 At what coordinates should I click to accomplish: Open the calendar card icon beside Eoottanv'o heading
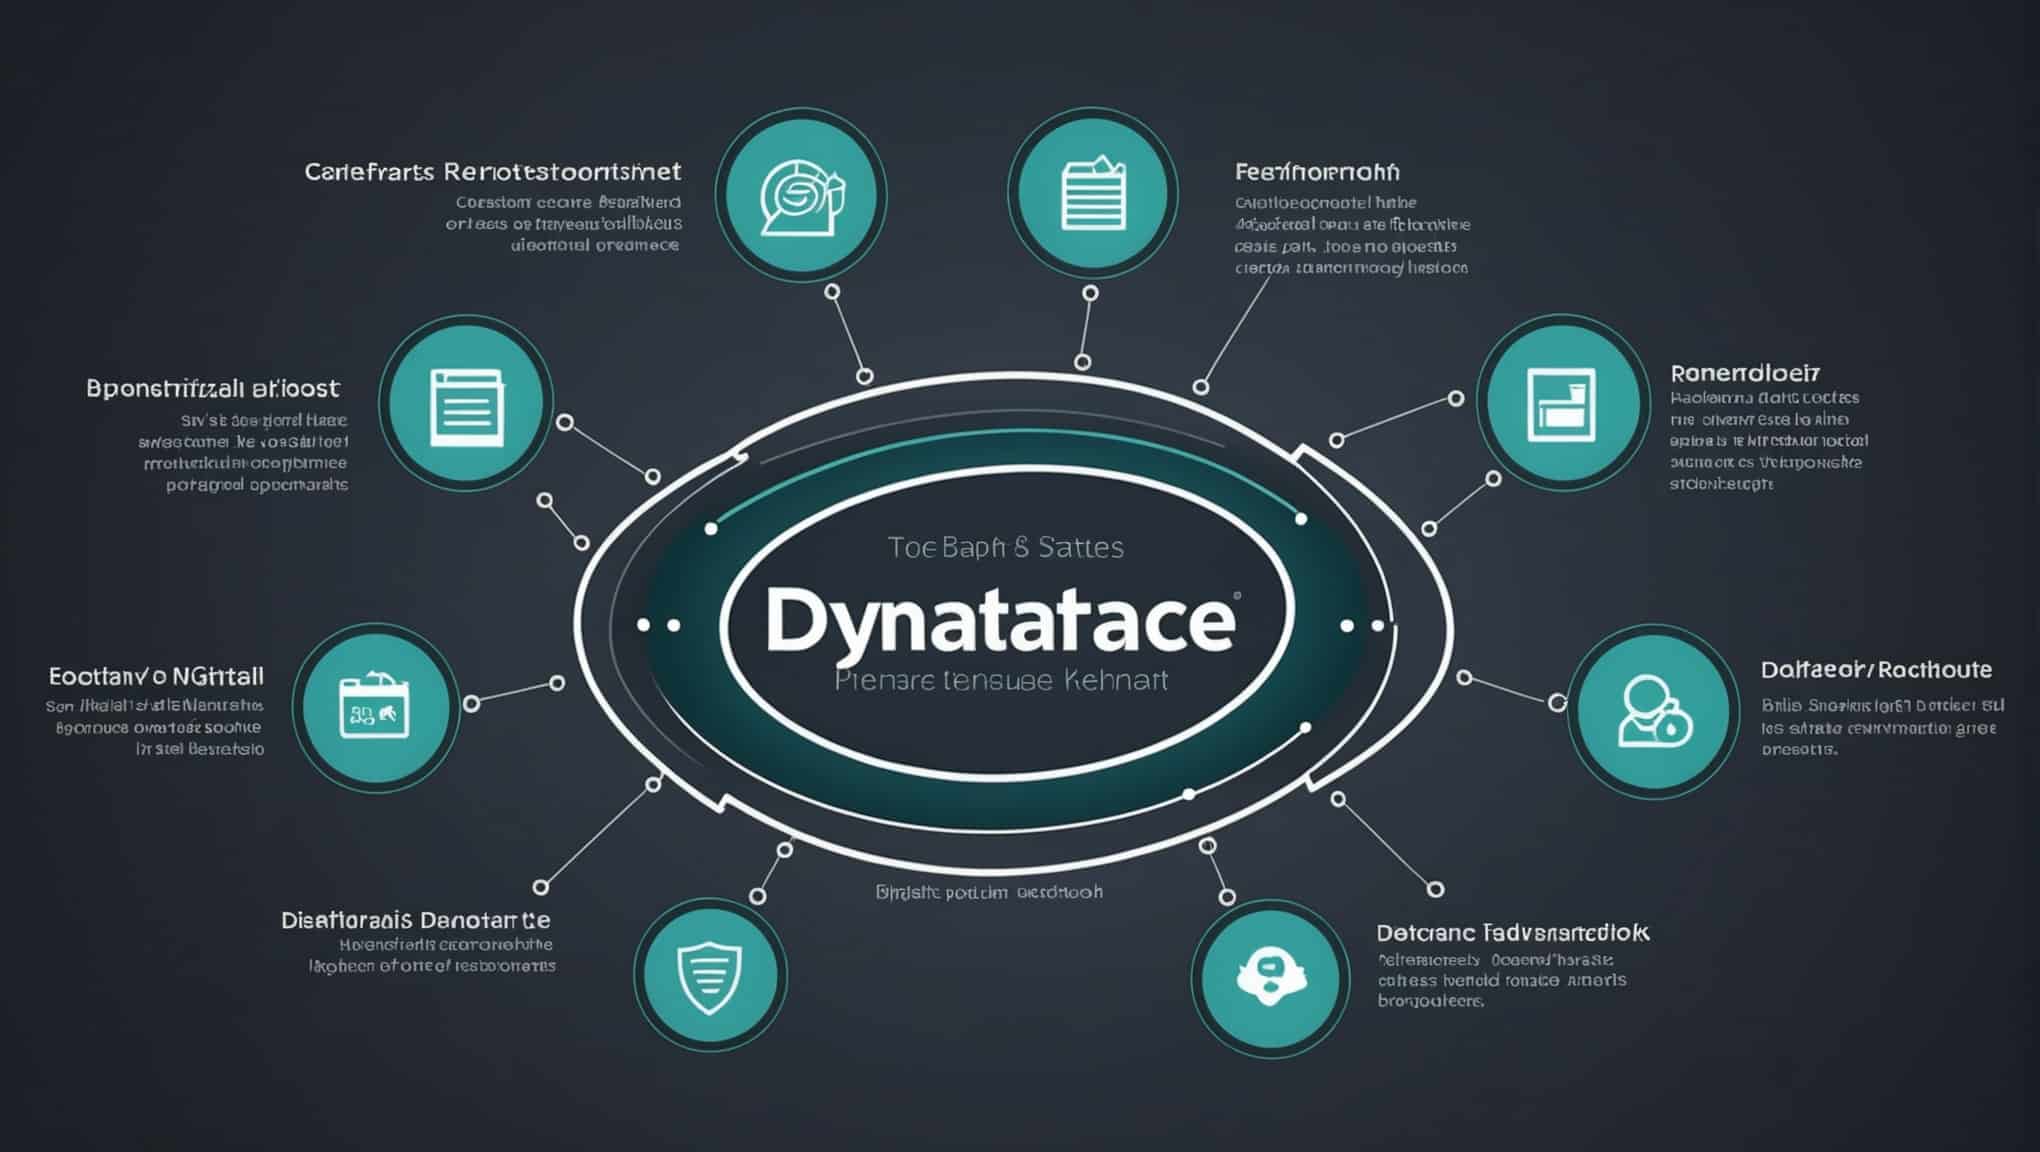tap(375, 707)
